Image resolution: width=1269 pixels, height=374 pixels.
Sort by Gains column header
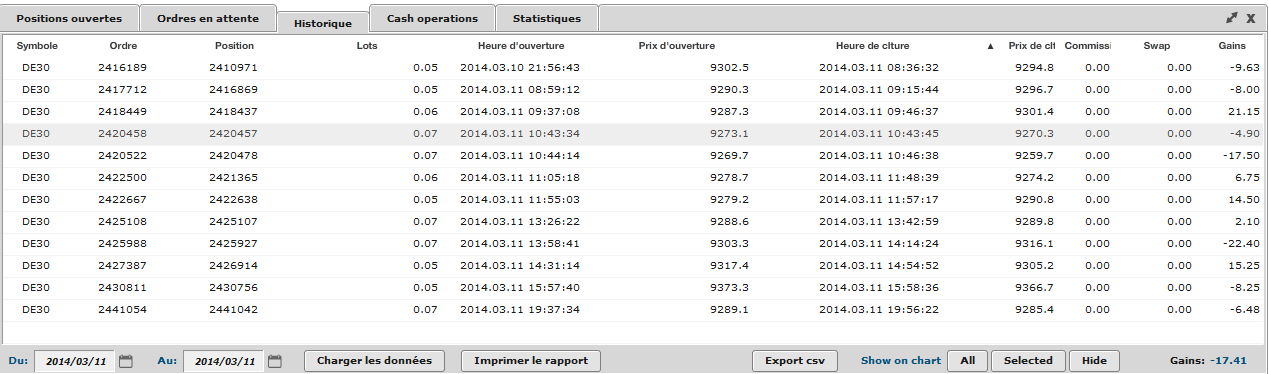(x=1231, y=46)
